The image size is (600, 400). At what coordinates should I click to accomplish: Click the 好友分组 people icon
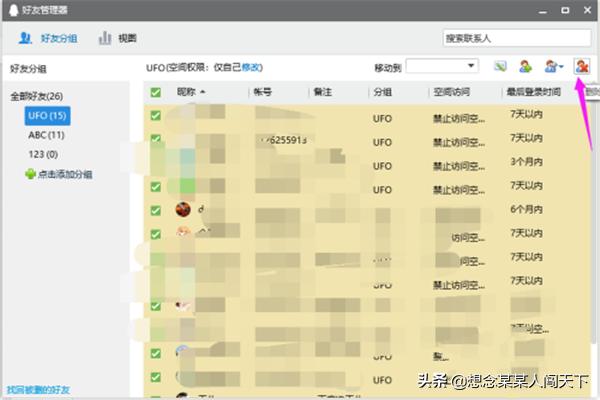(x=25, y=38)
